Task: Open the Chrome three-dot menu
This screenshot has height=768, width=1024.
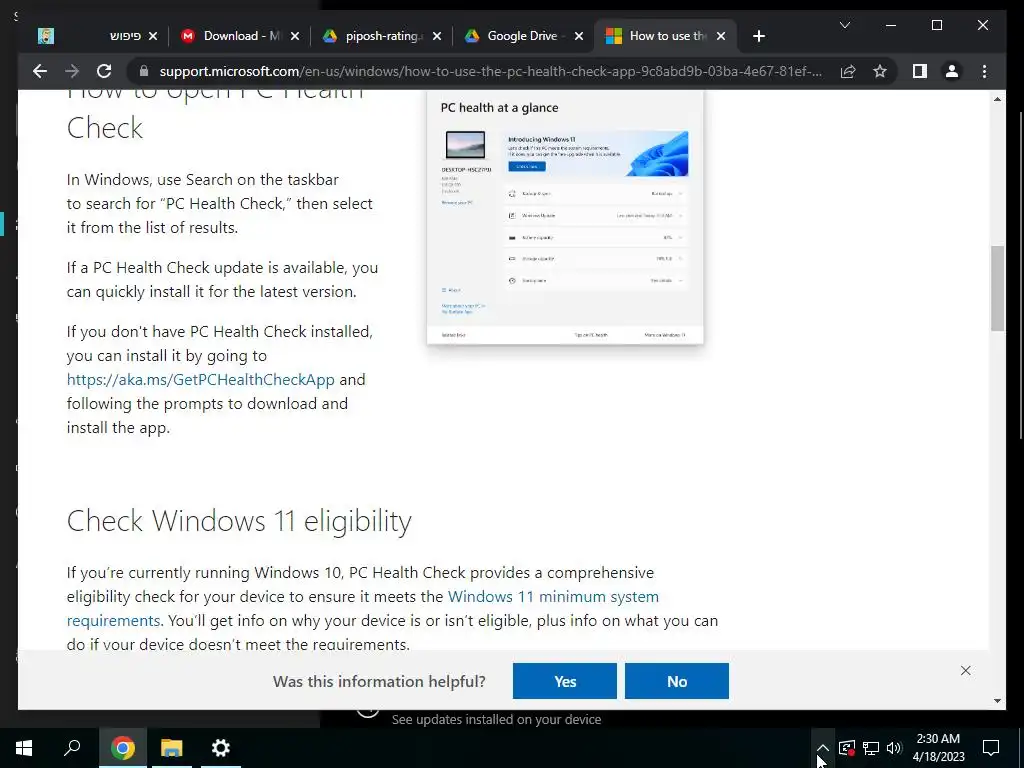Action: point(984,71)
